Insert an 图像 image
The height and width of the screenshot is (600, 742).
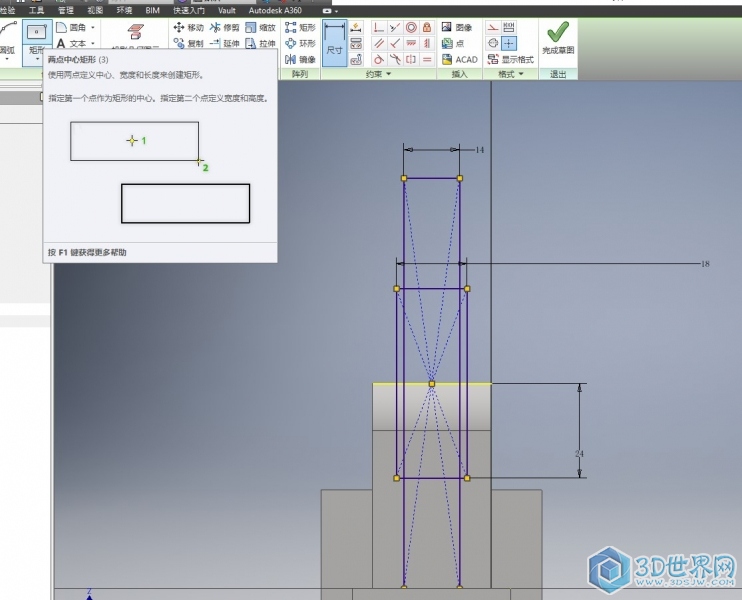tap(459, 28)
